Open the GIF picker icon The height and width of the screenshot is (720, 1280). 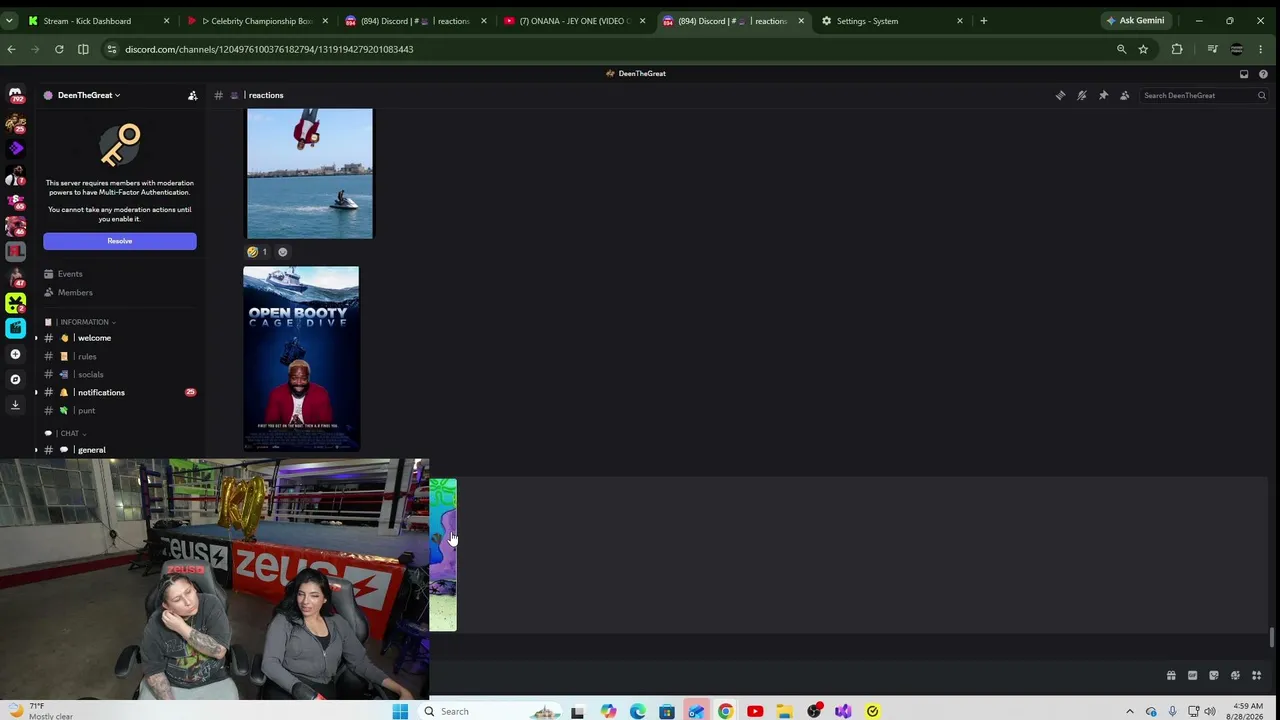pos(1192,676)
